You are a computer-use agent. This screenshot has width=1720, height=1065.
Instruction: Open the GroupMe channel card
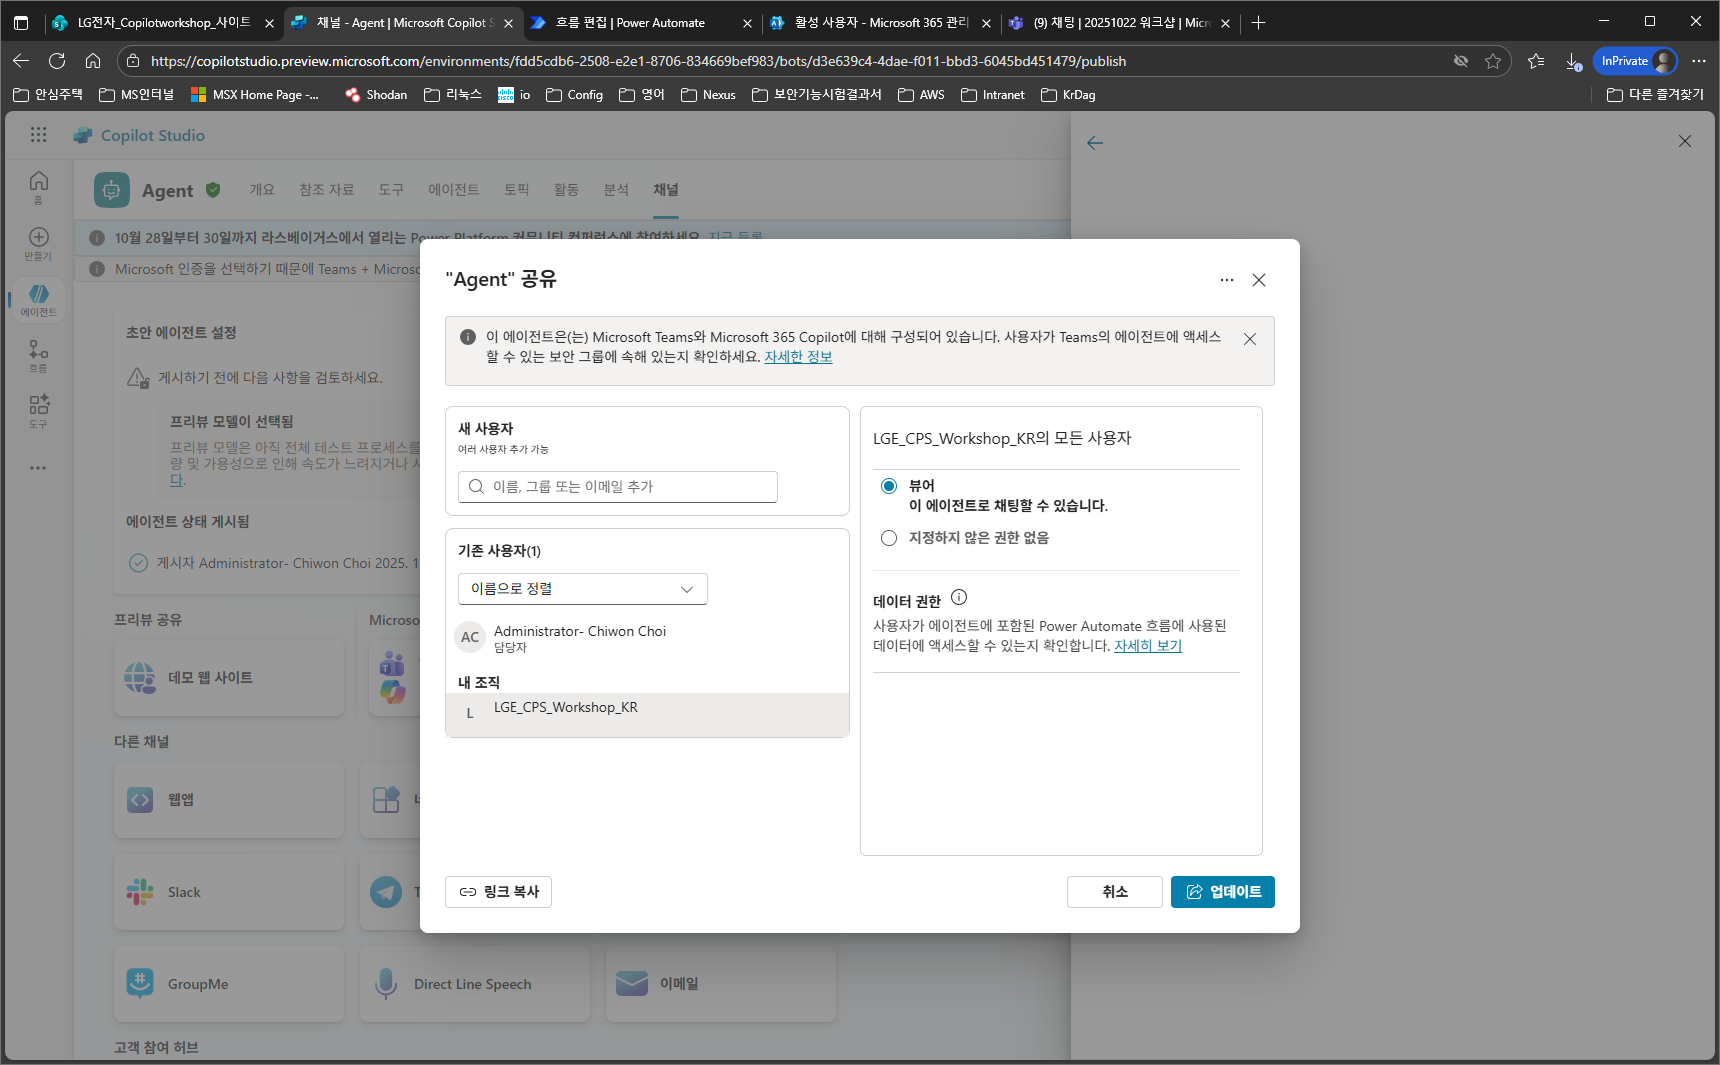[x=229, y=984]
